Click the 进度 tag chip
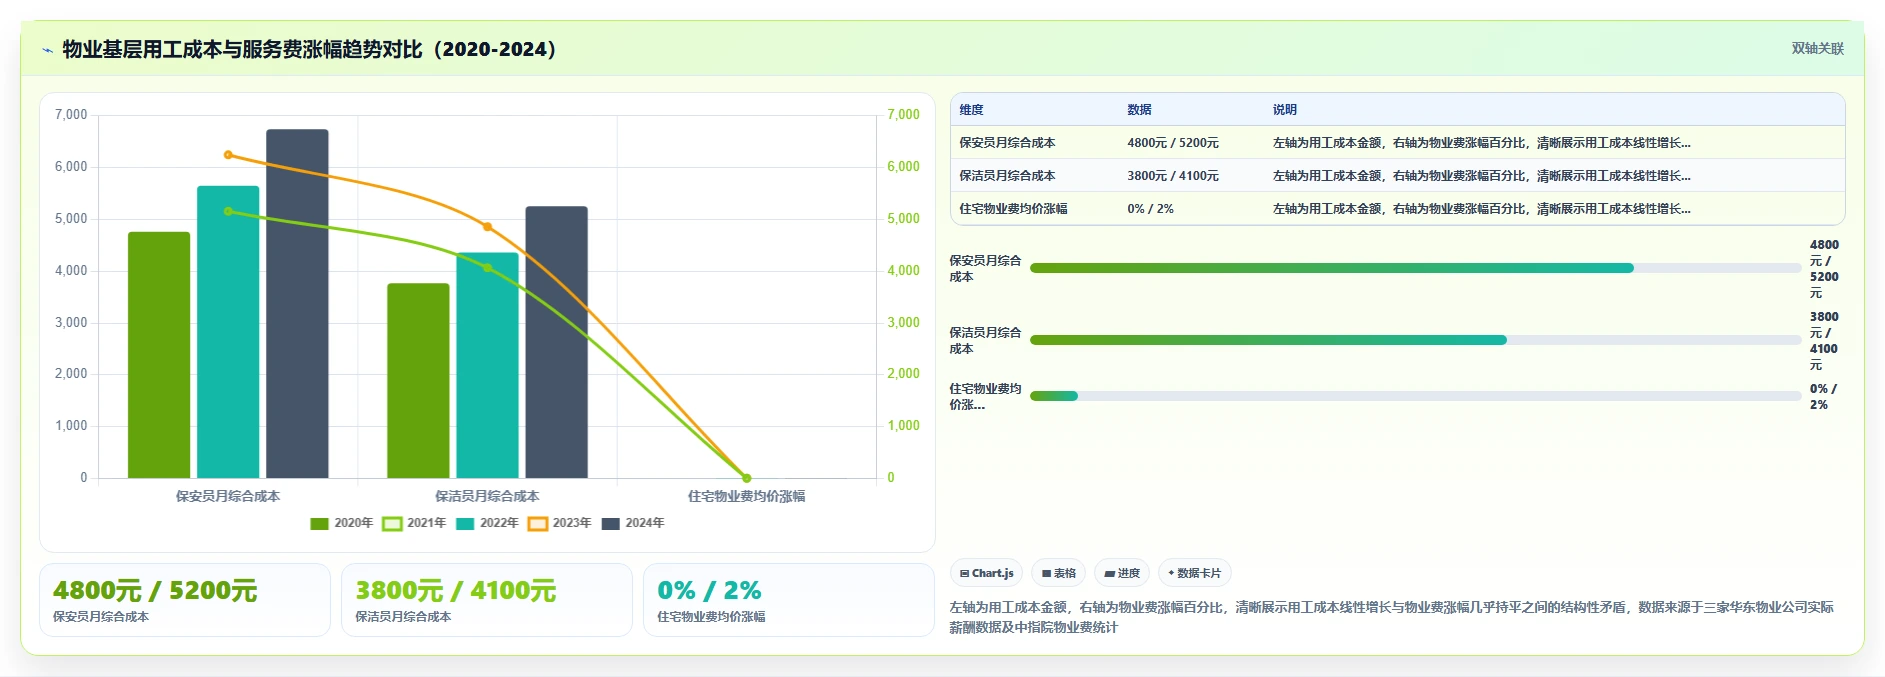1885x677 pixels. tap(1122, 573)
